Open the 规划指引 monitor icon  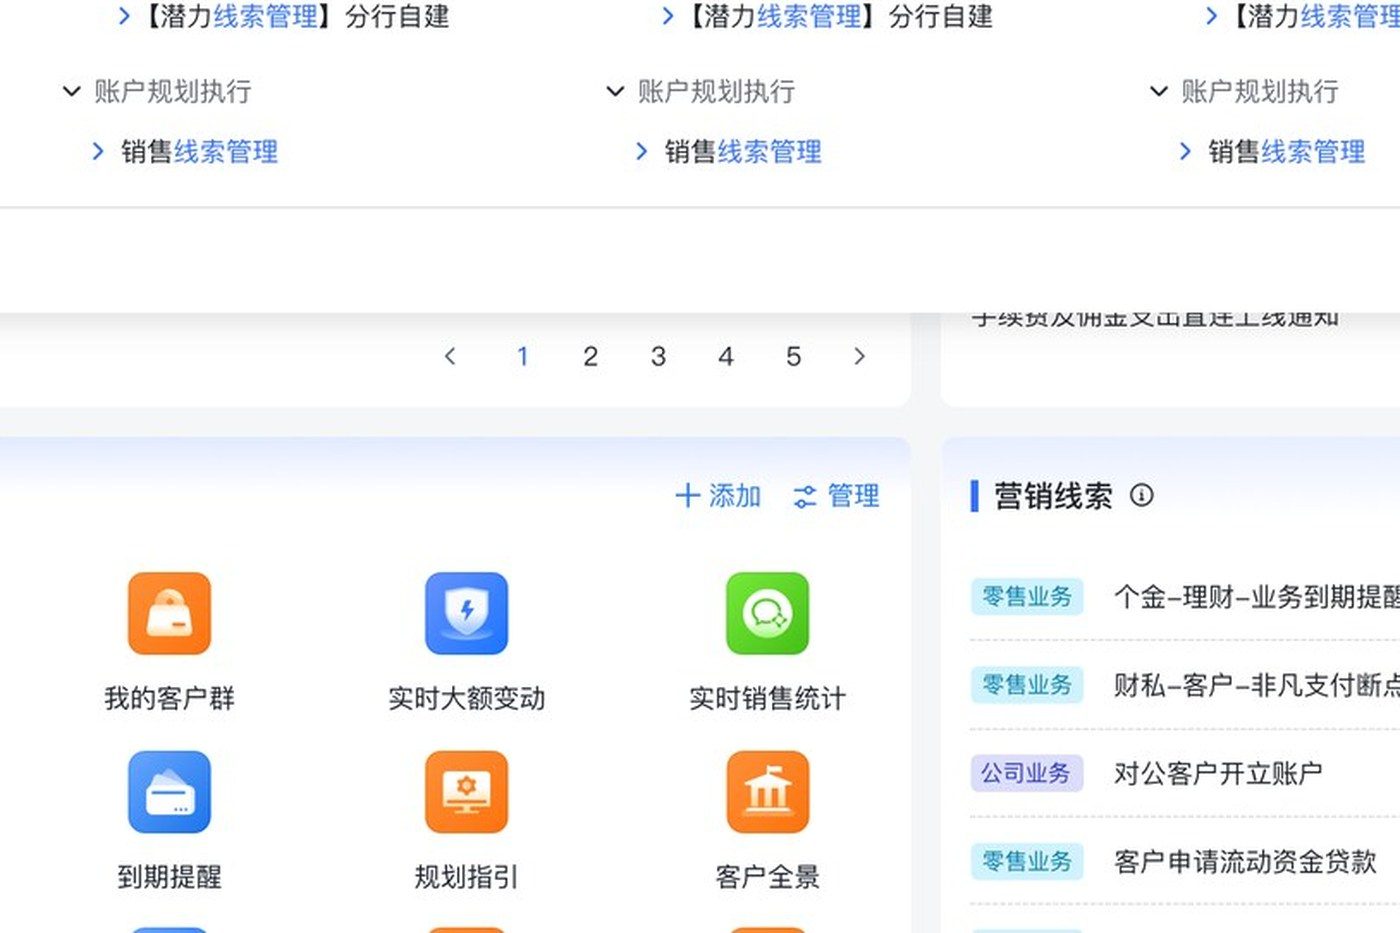click(x=466, y=792)
